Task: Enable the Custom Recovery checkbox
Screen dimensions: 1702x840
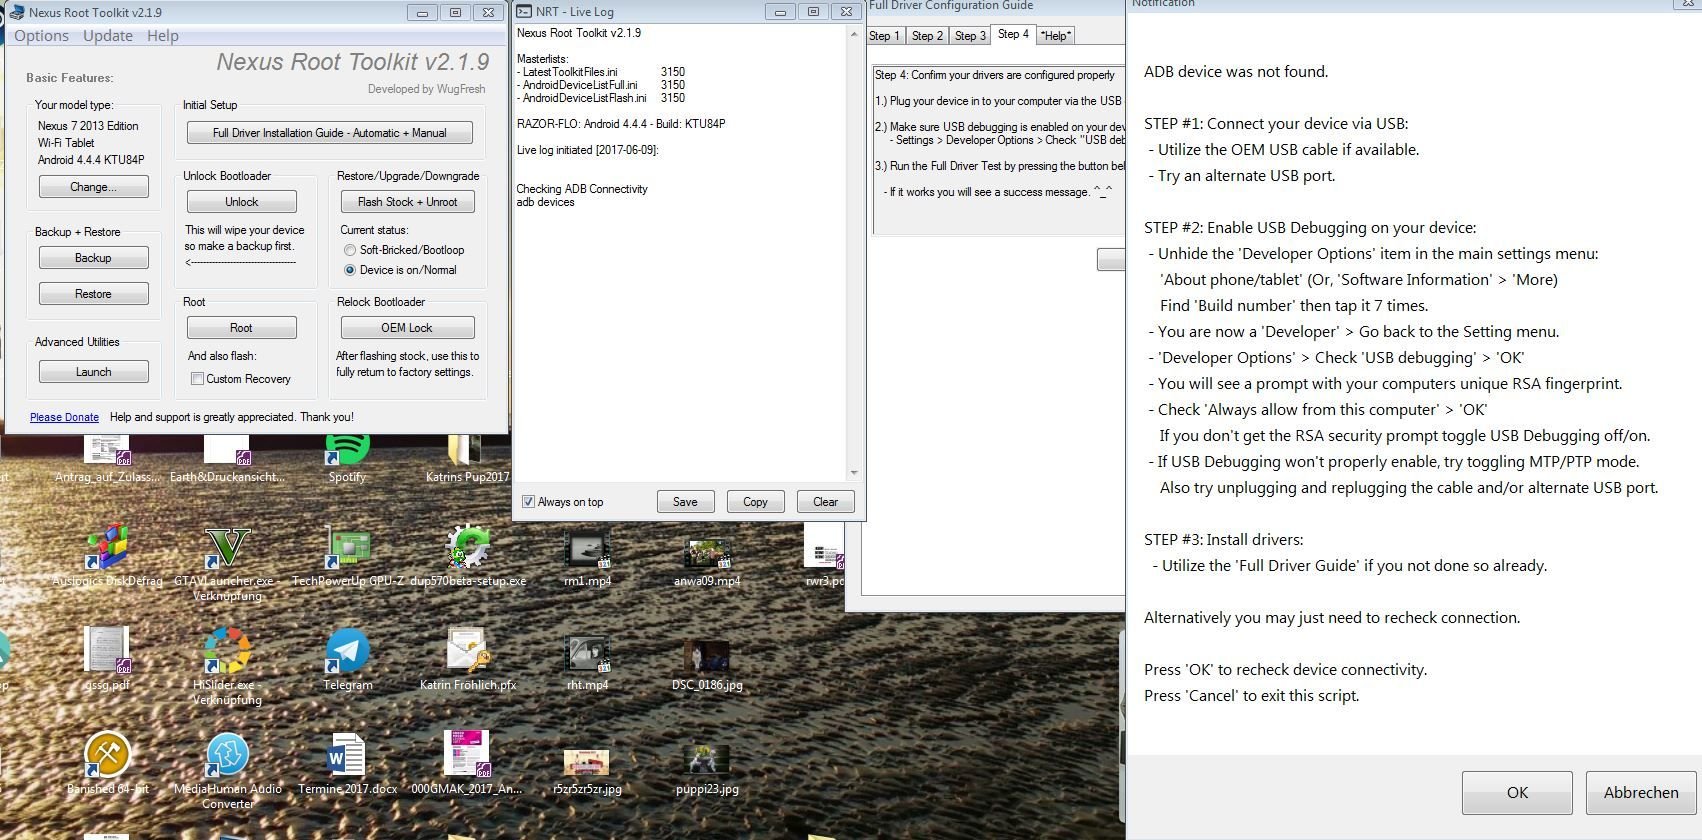Action: point(197,379)
